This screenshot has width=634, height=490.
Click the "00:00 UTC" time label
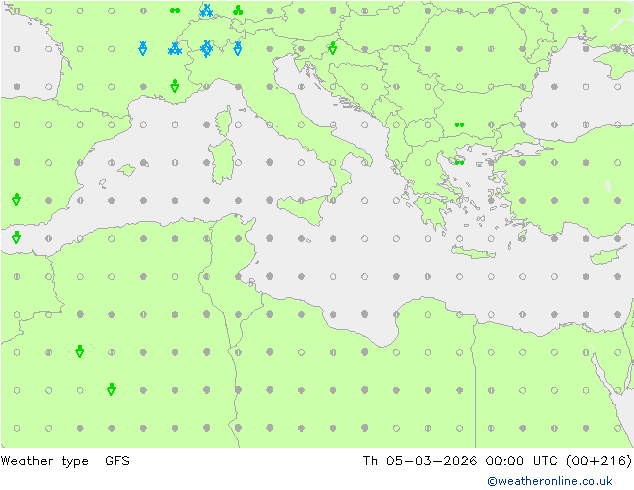pos(524,460)
